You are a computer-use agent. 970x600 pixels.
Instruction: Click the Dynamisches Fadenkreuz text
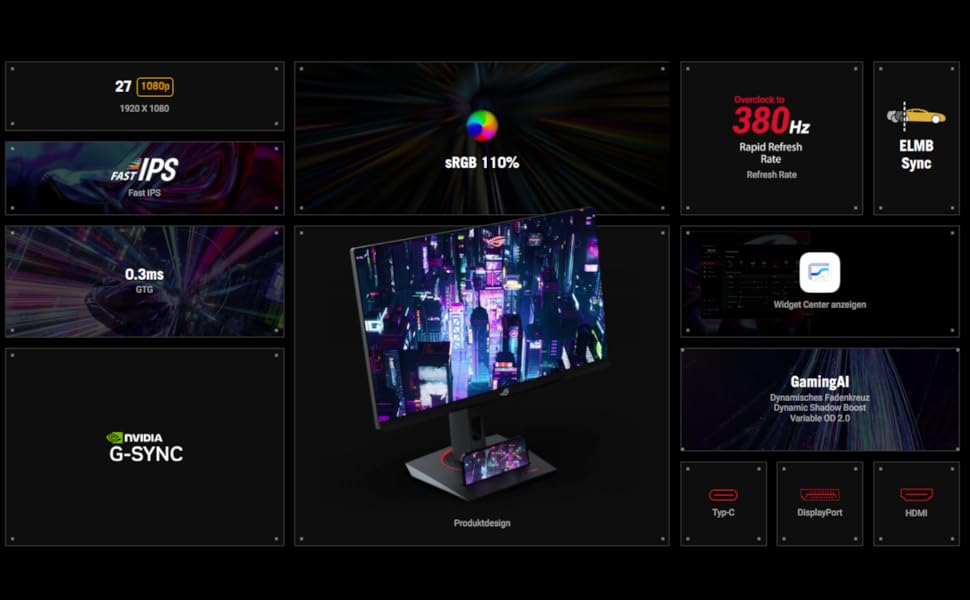click(x=820, y=398)
